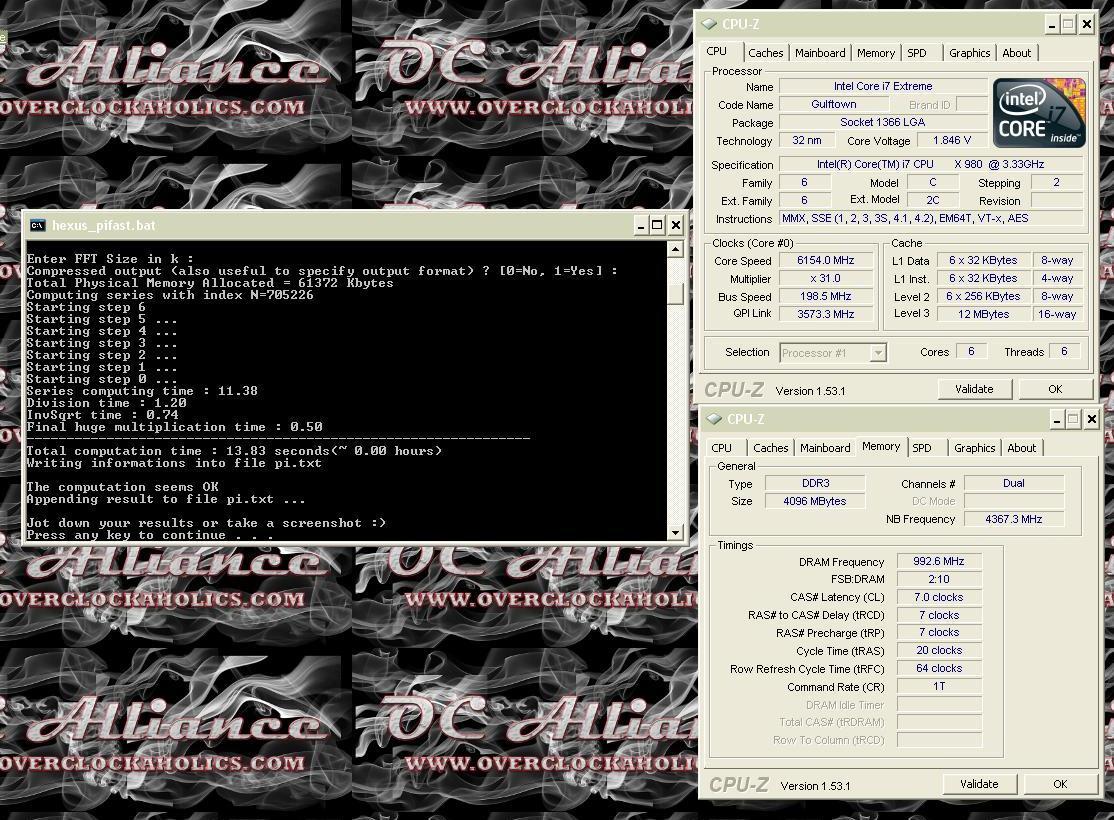Viewport: 1114px width, 820px height.
Task: Click the Level 3 cache value 12 MBytes
Action: click(983, 314)
